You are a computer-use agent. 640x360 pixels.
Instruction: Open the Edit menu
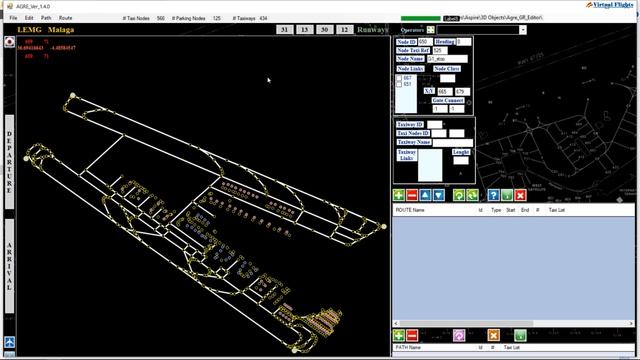tap(29, 18)
